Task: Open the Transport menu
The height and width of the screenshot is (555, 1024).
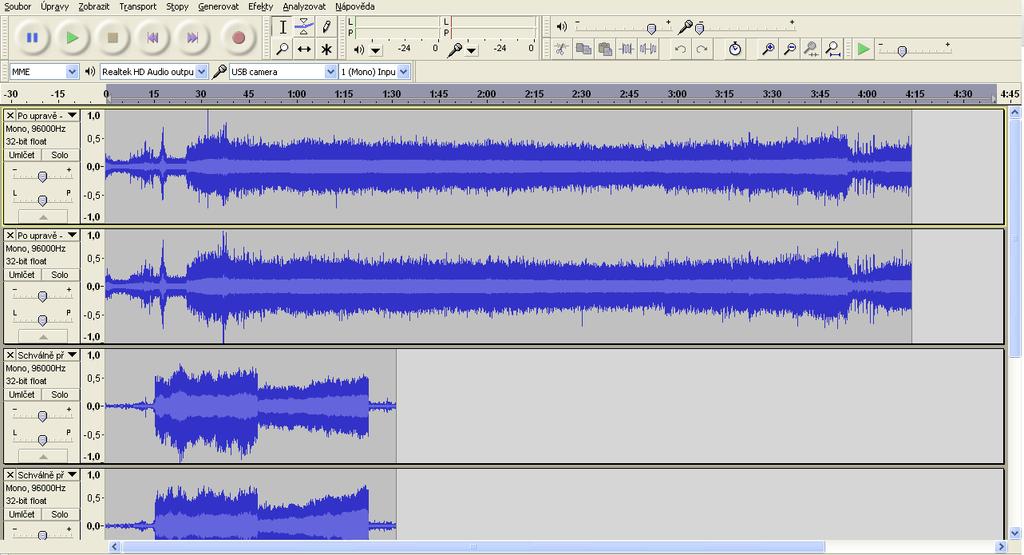Action: click(x=138, y=7)
